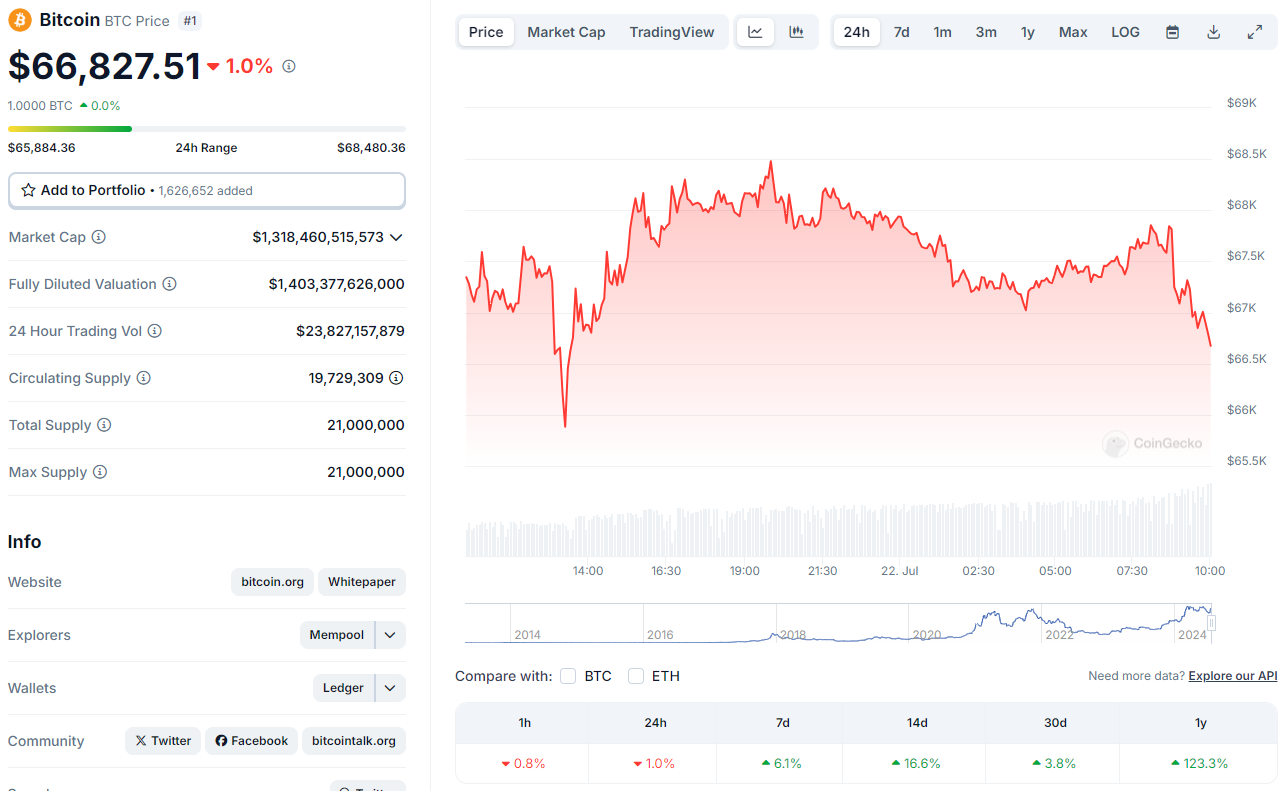Click info icon beside 19,729,309 value
This screenshot has width=1288, height=791.
tap(396, 378)
